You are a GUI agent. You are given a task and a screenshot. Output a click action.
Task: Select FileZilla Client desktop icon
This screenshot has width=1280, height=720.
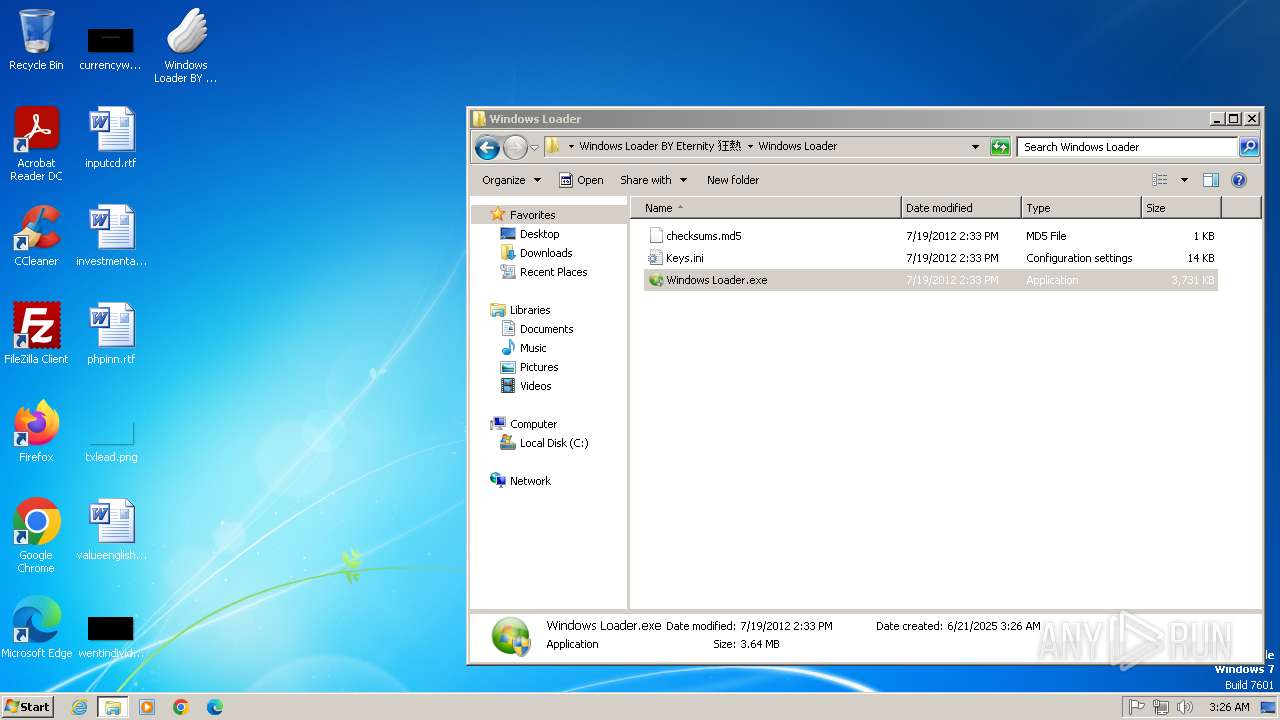pos(36,334)
